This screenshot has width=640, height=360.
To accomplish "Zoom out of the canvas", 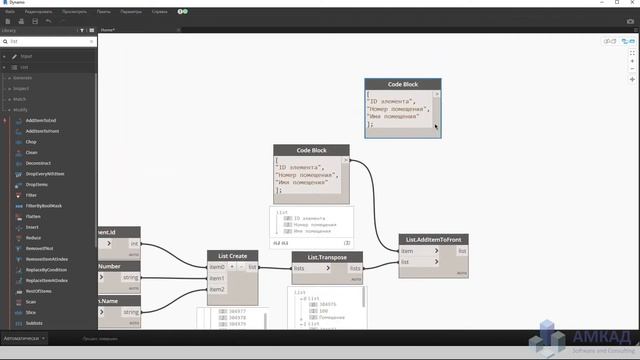I will click(632, 69).
